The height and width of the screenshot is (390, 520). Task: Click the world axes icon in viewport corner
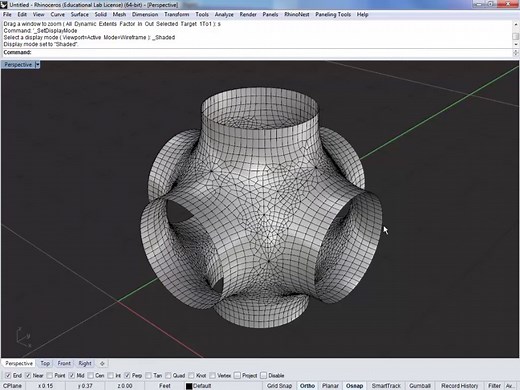pos(23,337)
